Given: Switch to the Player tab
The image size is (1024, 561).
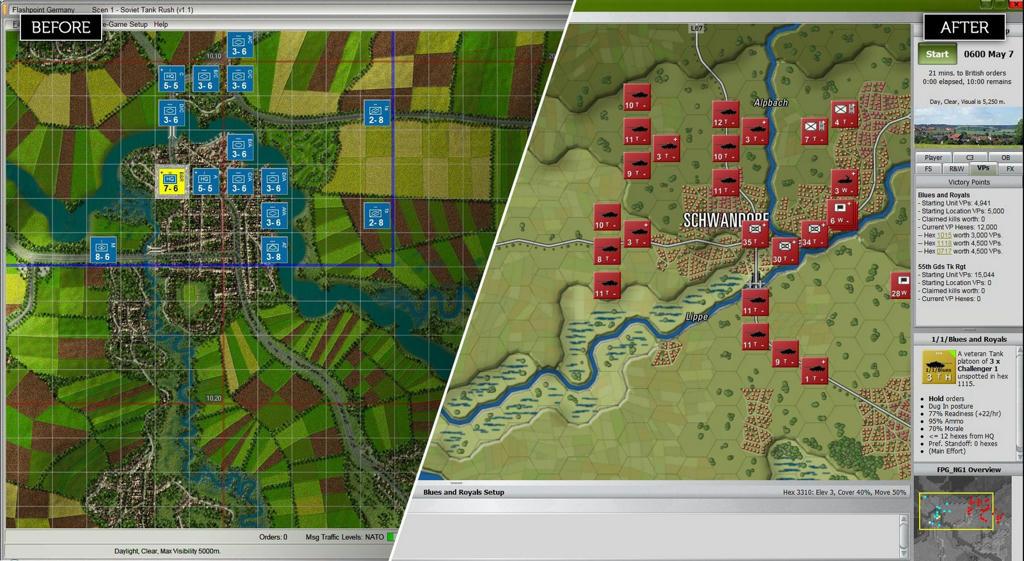Looking at the screenshot, I should 933,157.
